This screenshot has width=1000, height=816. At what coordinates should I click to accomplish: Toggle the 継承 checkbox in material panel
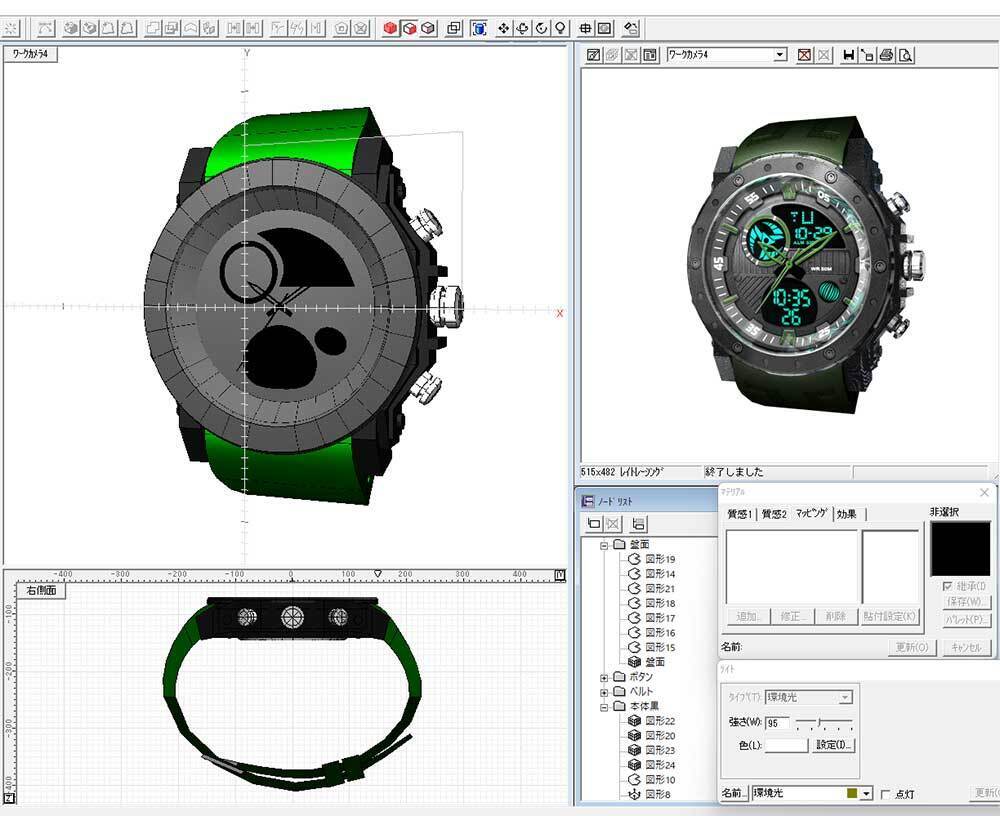tap(947, 585)
